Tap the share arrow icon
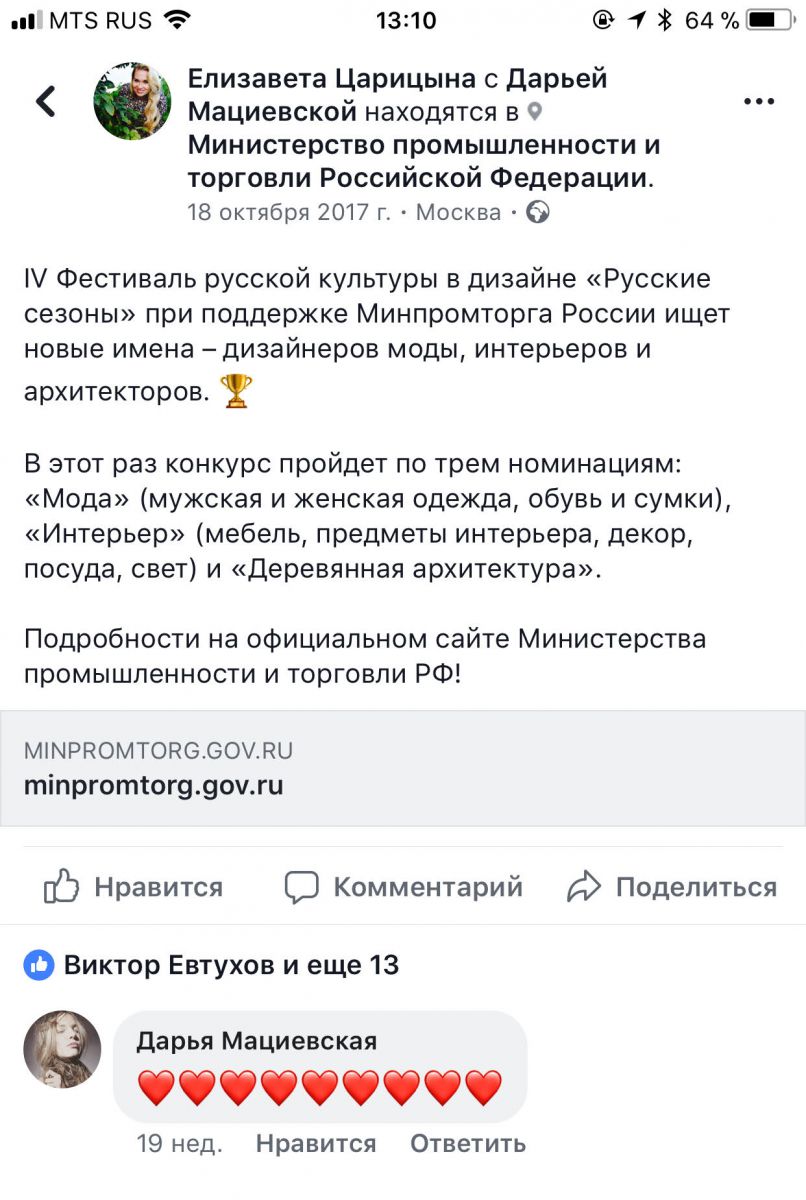The height and width of the screenshot is (1200, 806). [583, 887]
